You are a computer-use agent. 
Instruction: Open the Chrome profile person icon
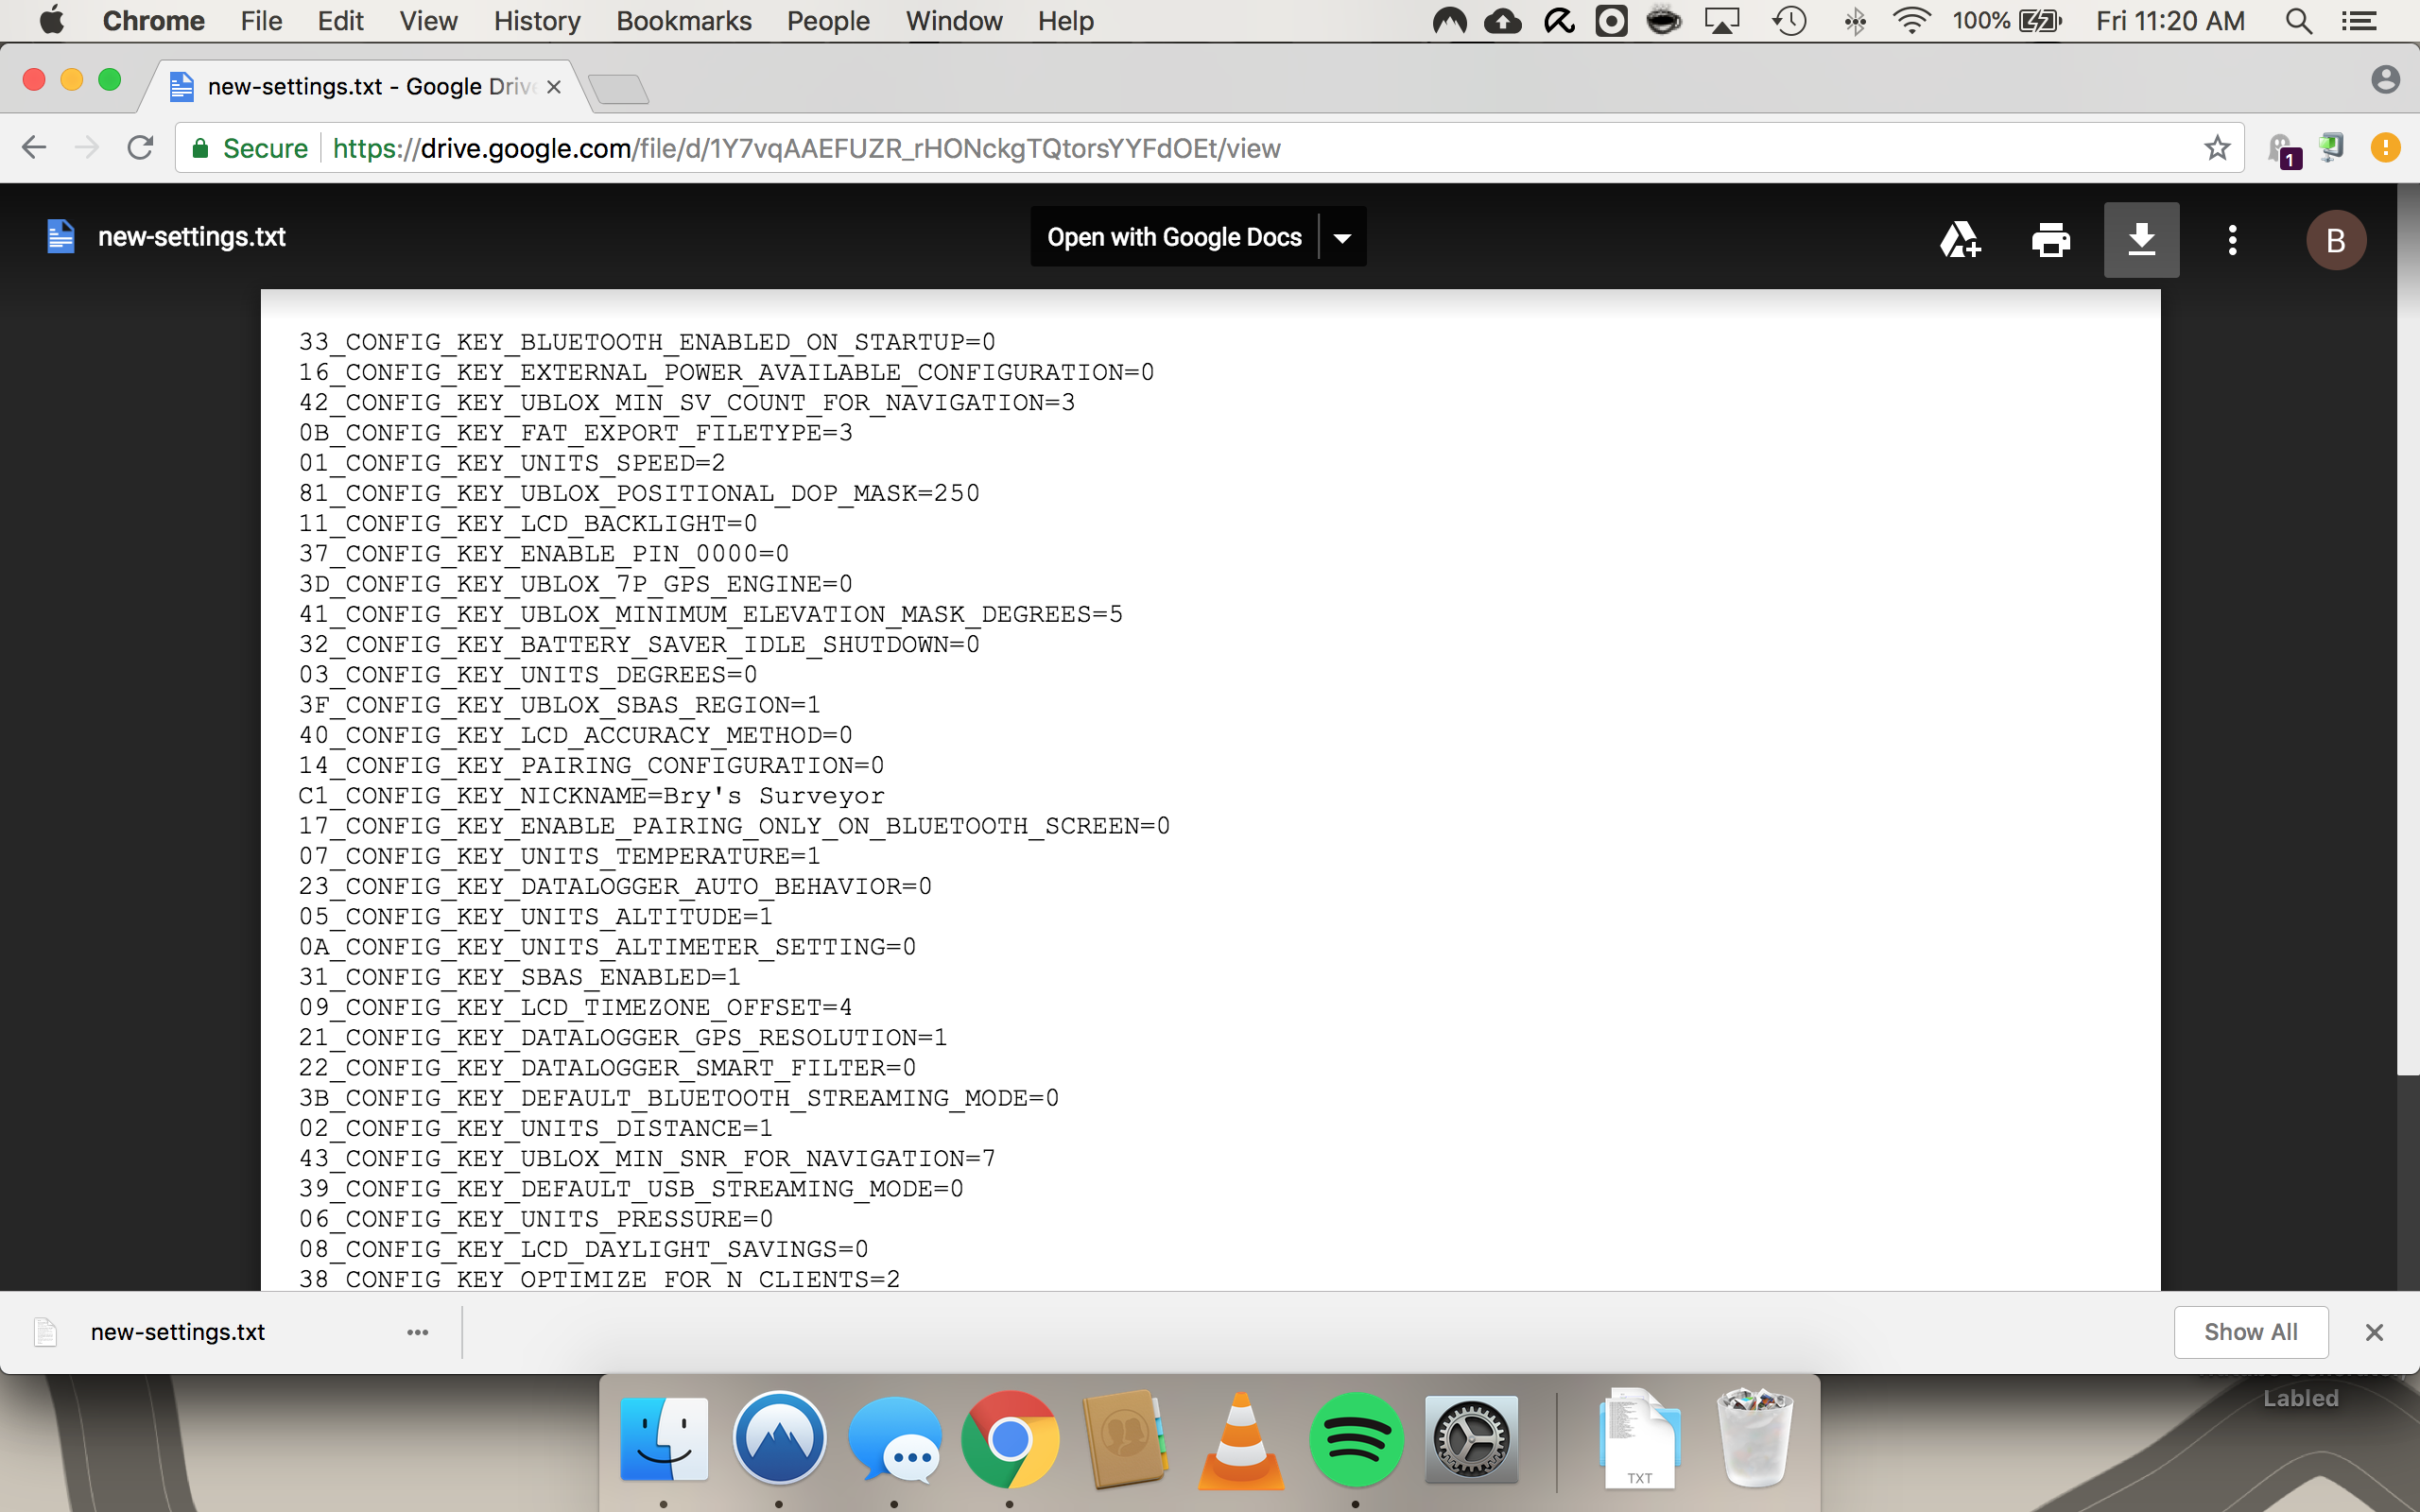2385,80
